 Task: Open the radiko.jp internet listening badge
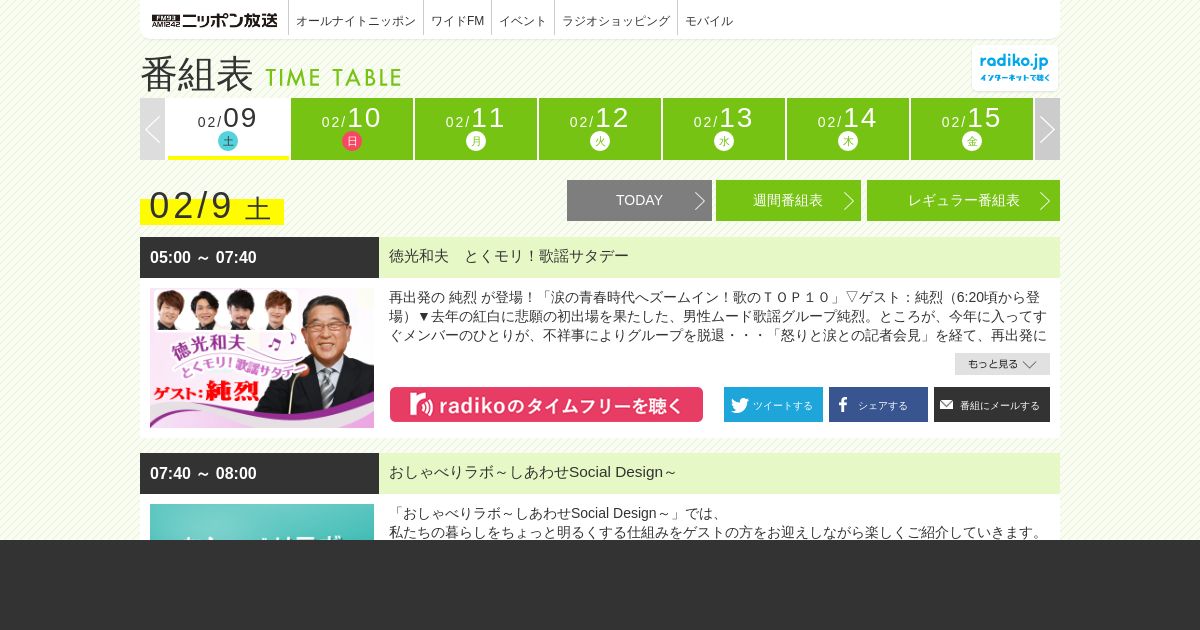click(x=1015, y=68)
